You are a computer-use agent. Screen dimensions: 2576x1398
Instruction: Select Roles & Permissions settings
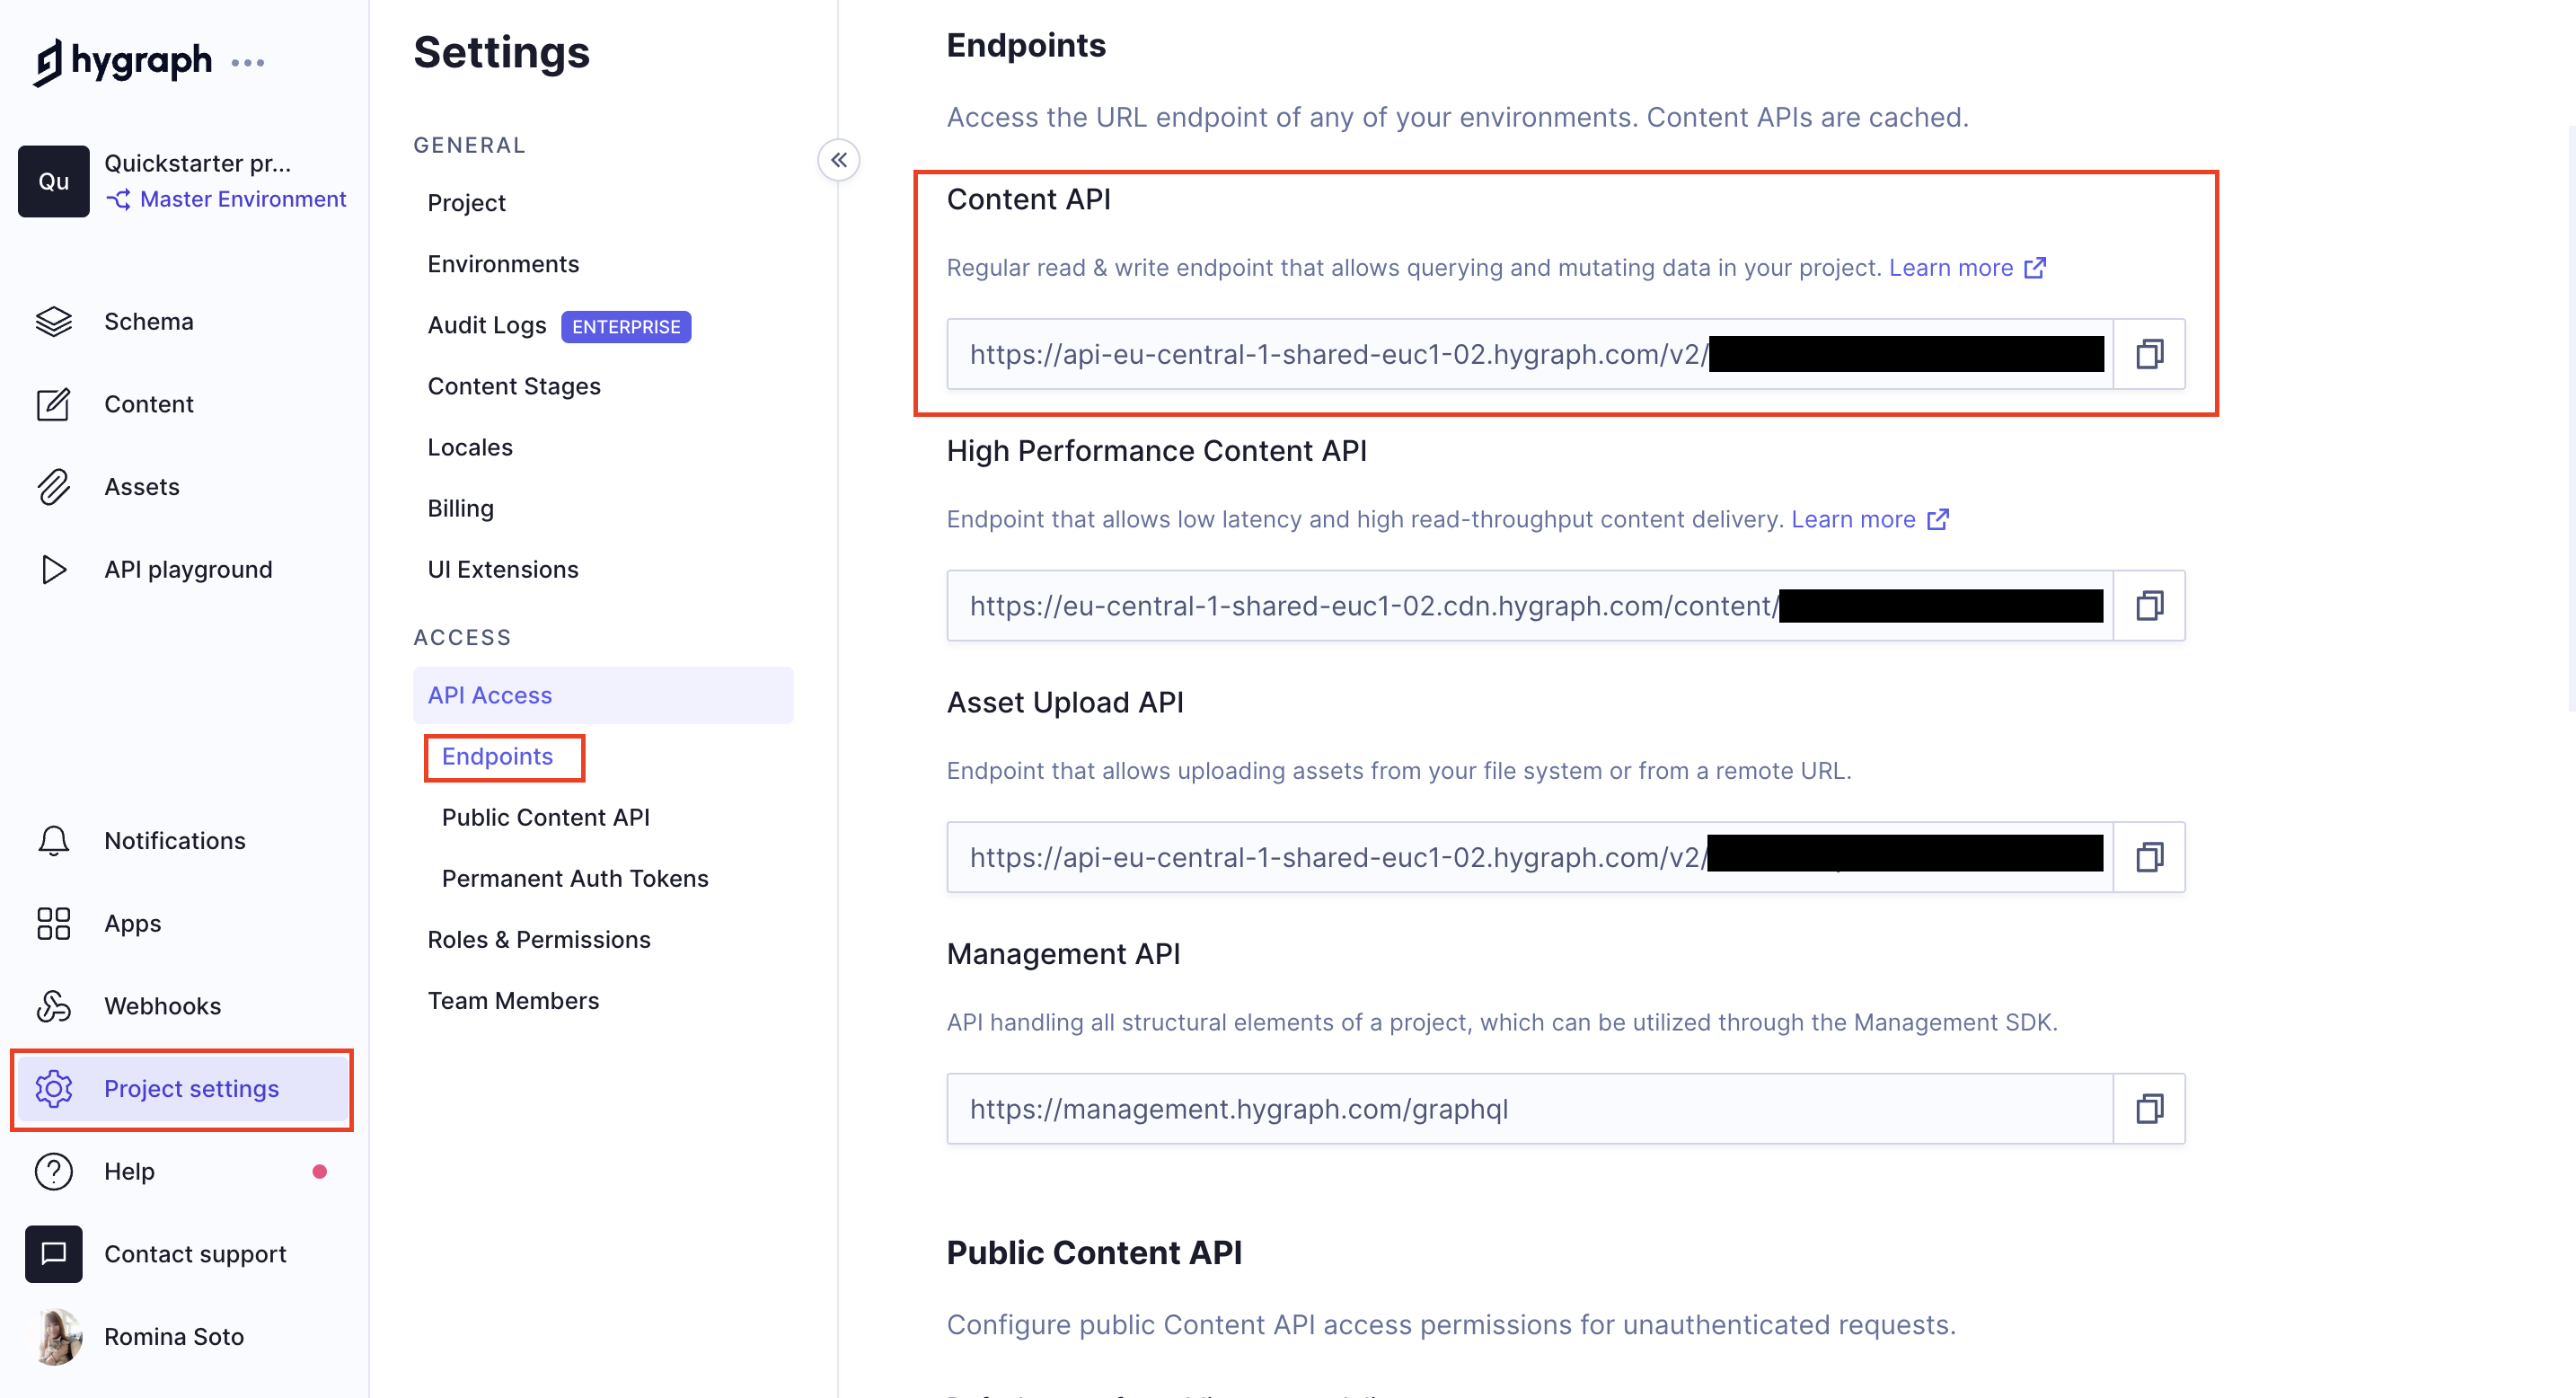(539, 938)
